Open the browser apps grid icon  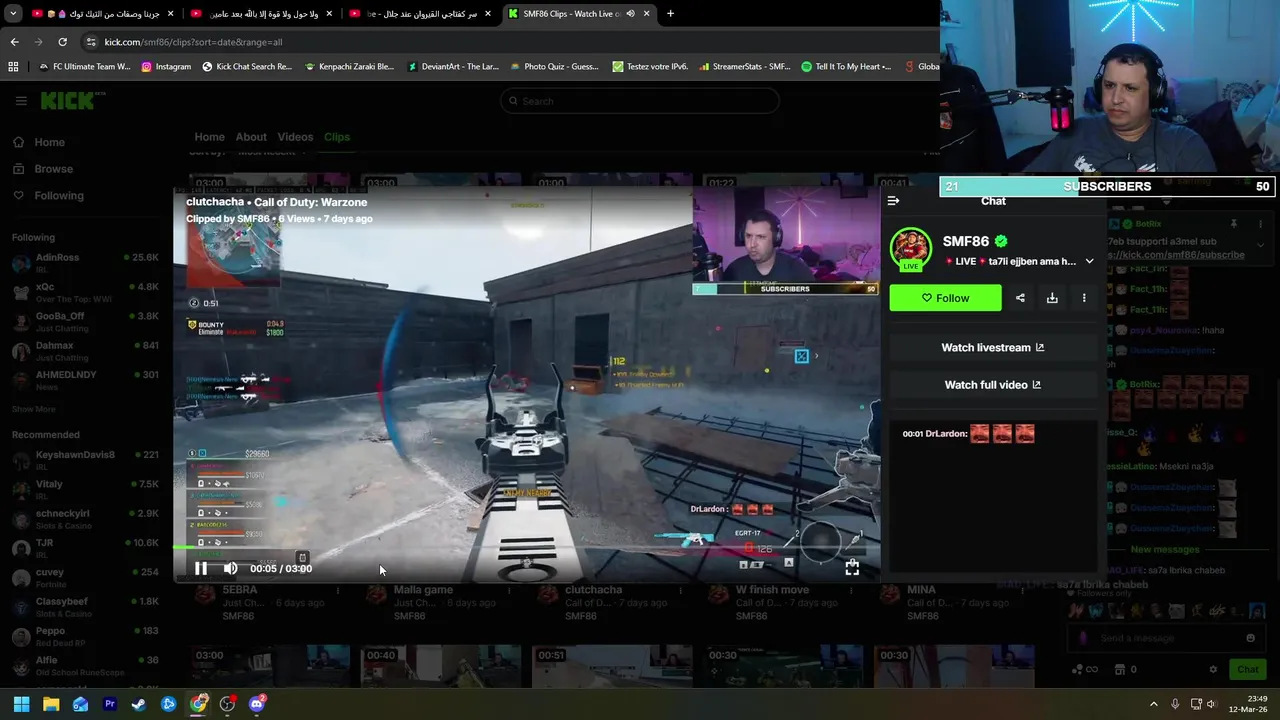13,67
